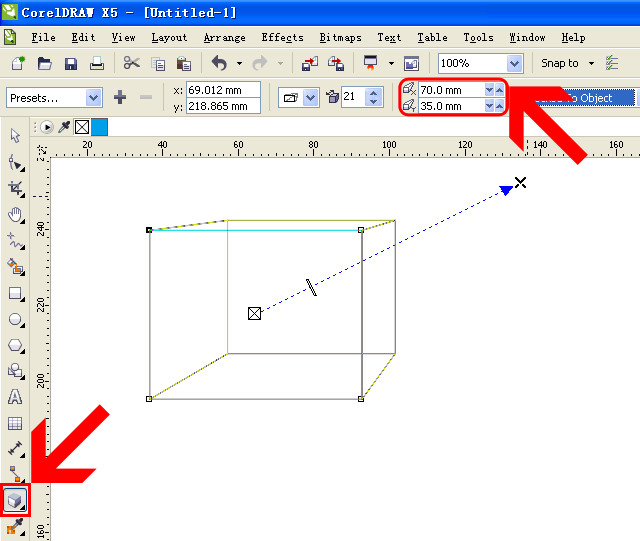Expand the Undo history dropdown arrow
Image resolution: width=640 pixels, height=541 pixels.
tap(240, 63)
